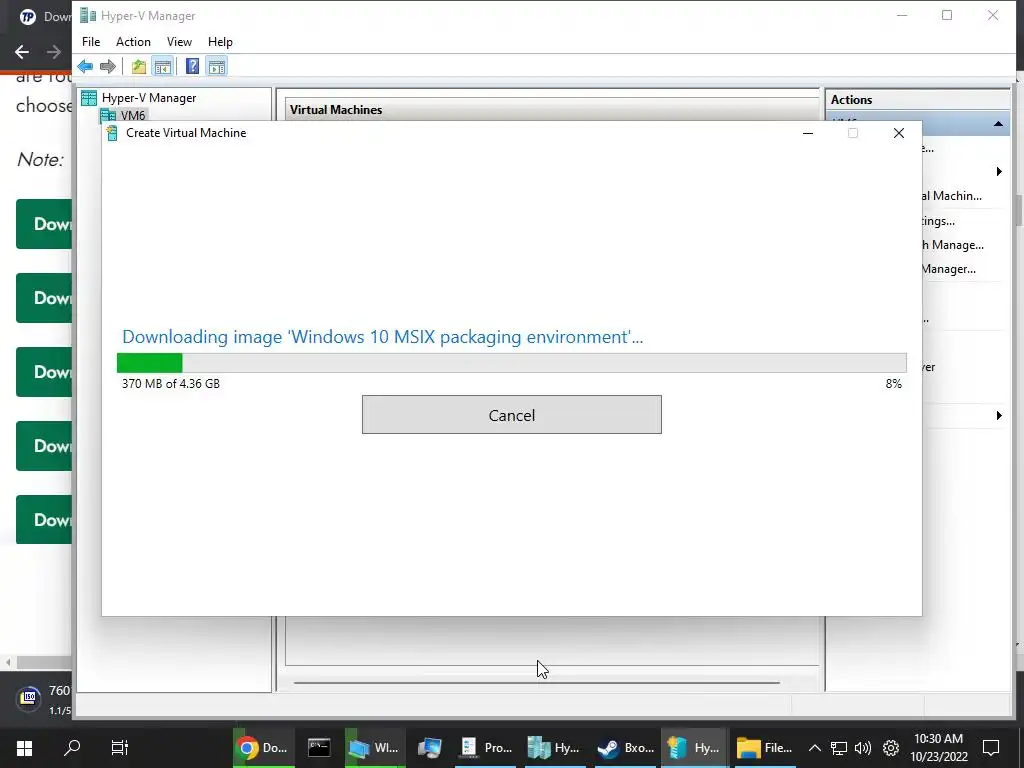The width and height of the screenshot is (1024, 768).
Task: Open the Action menu in Hyper-V Manager
Action: (133, 42)
